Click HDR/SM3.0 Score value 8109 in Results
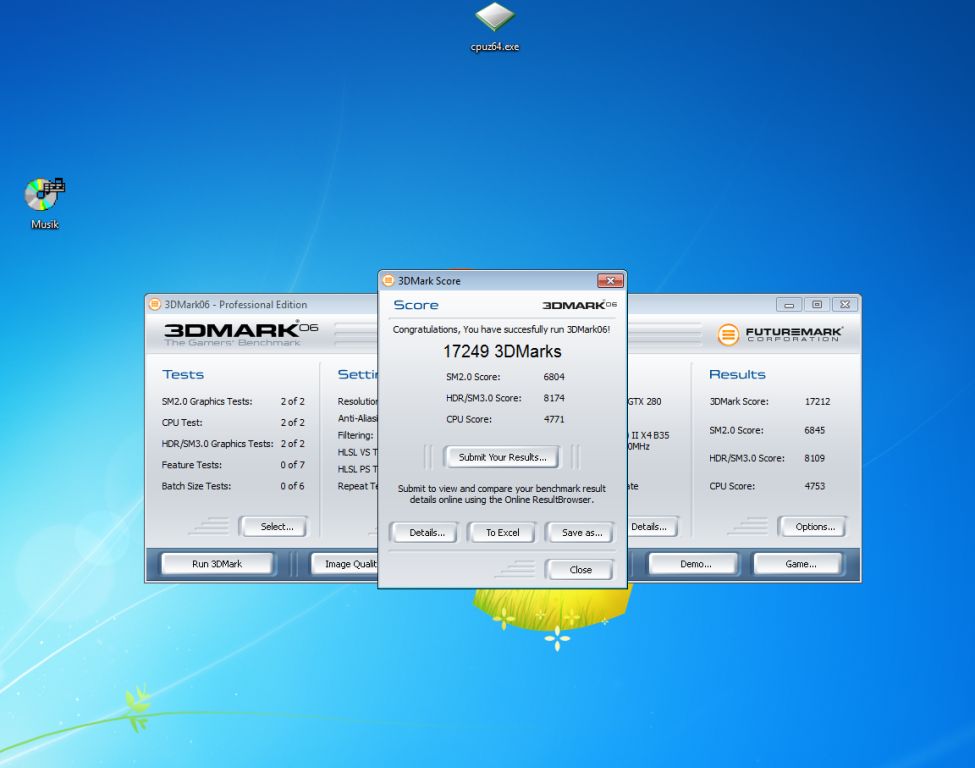 tap(814, 458)
